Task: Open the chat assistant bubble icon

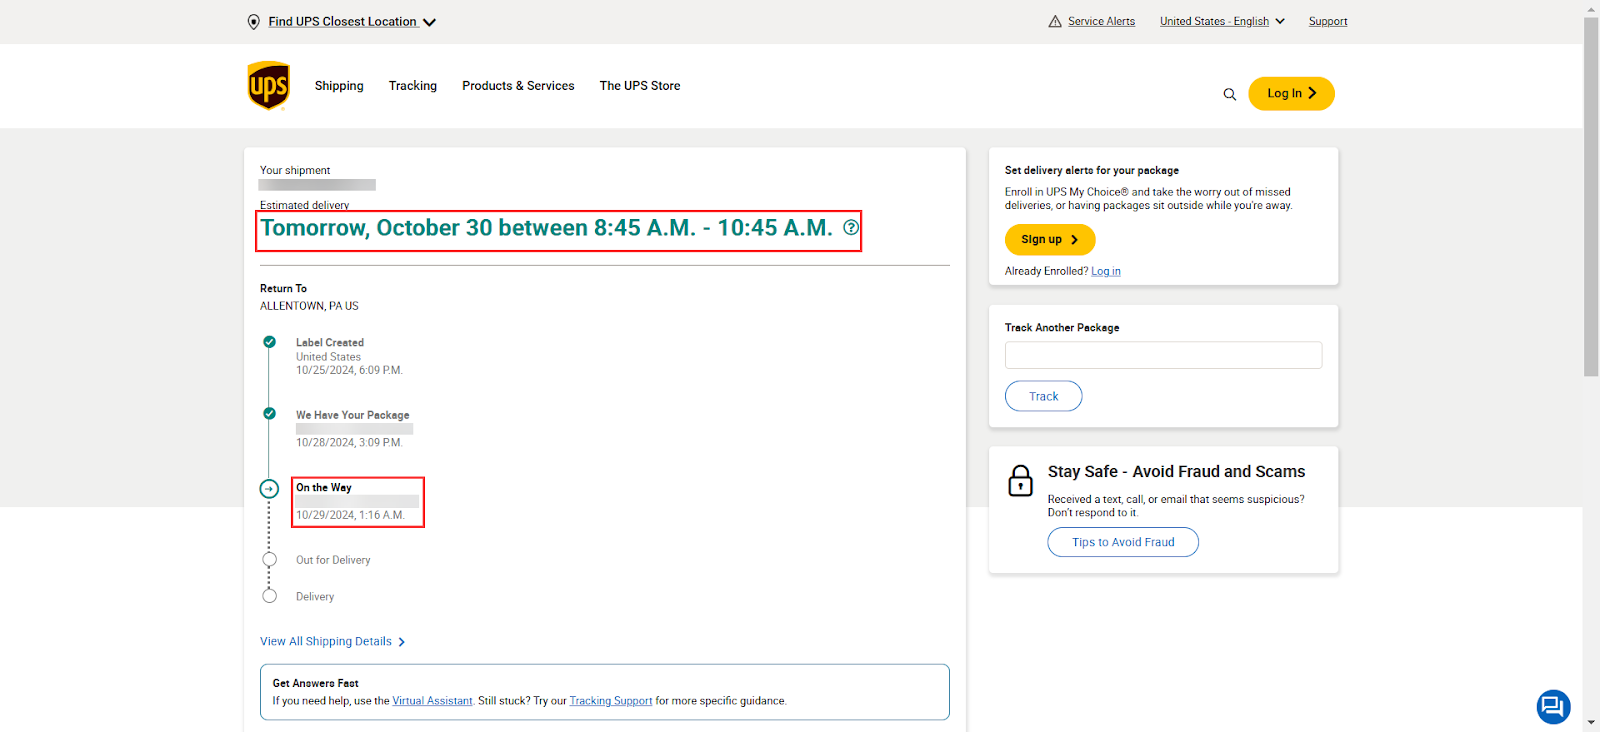Action: (x=1552, y=707)
